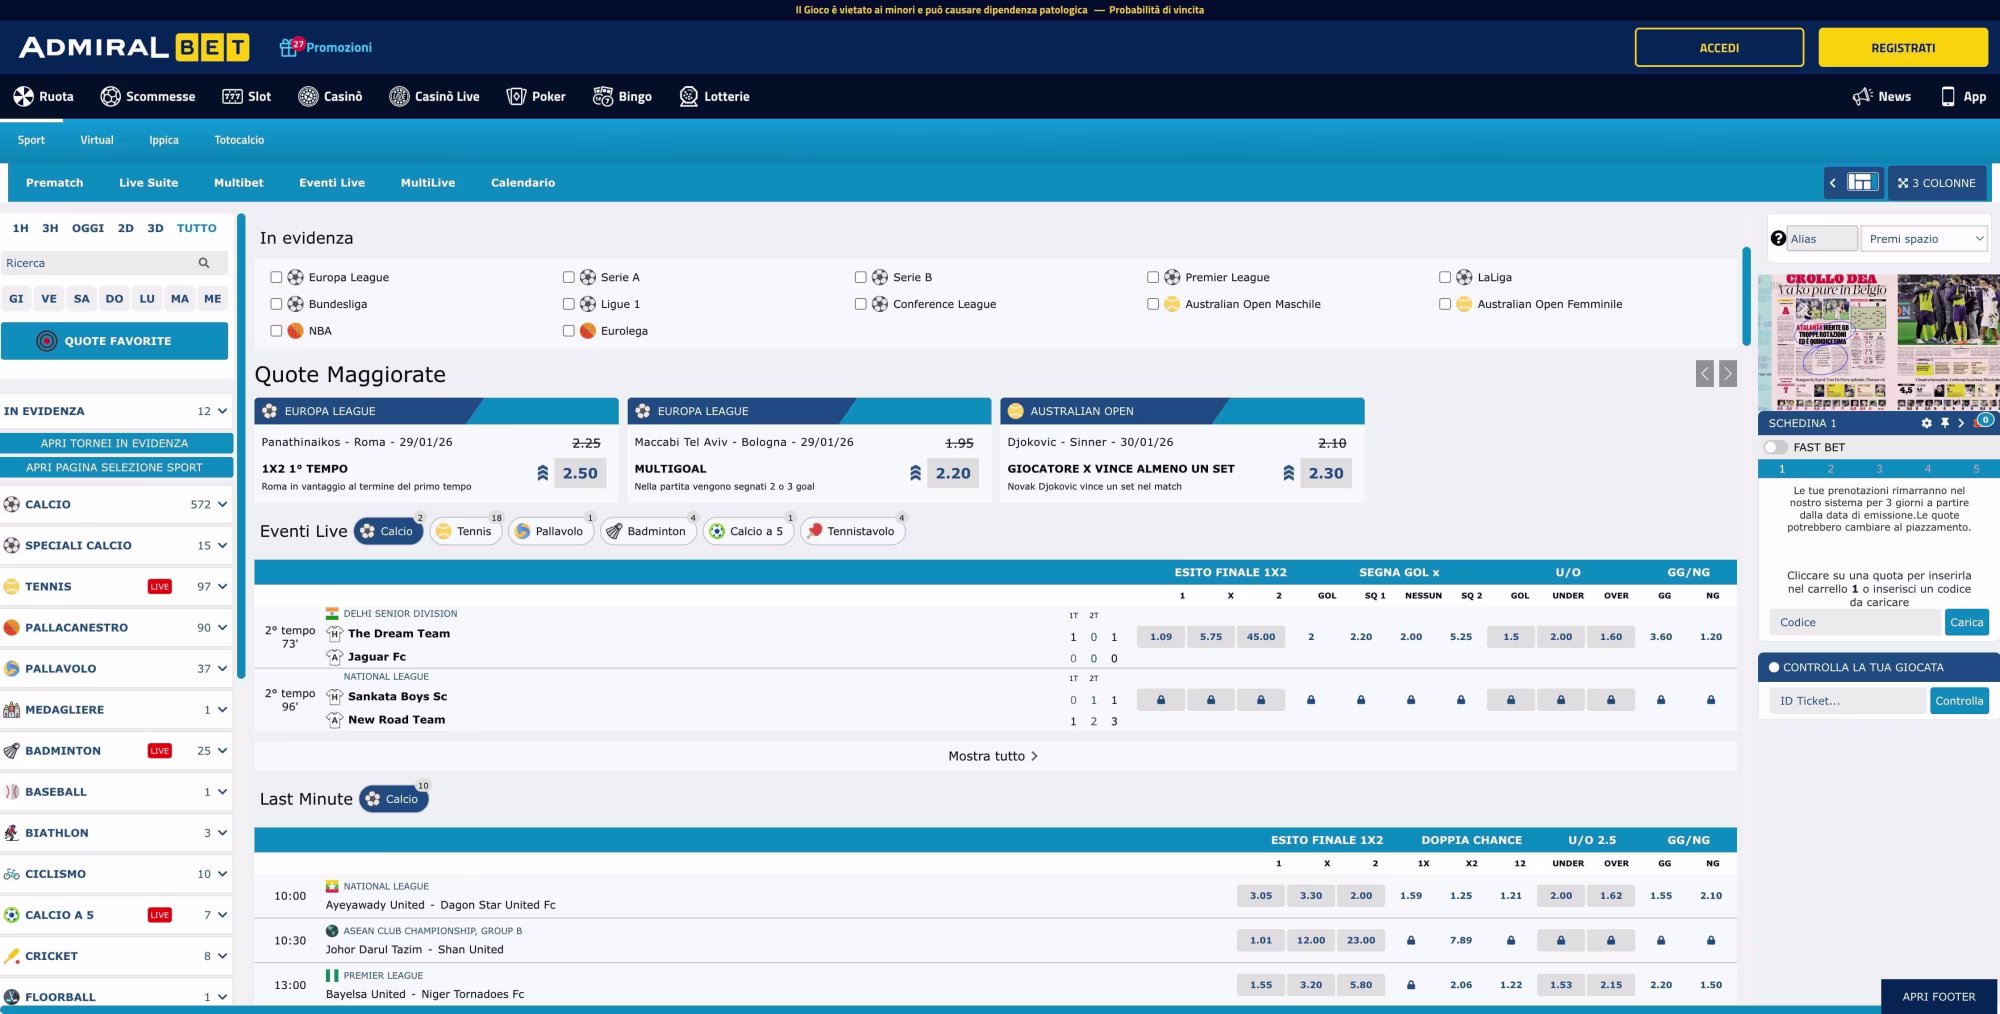Image resolution: width=2000 pixels, height=1014 pixels.
Task: Click the REGISTRATI button
Action: click(x=1903, y=47)
